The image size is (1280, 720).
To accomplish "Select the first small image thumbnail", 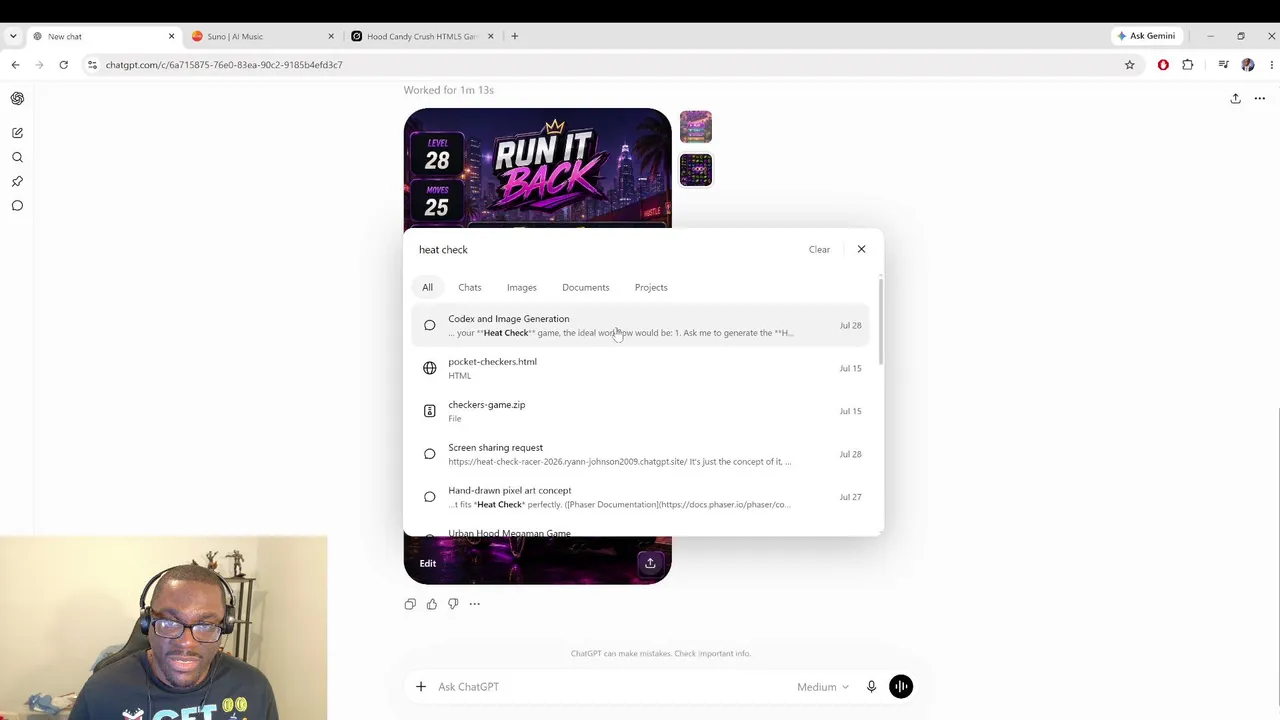I will [x=696, y=127].
